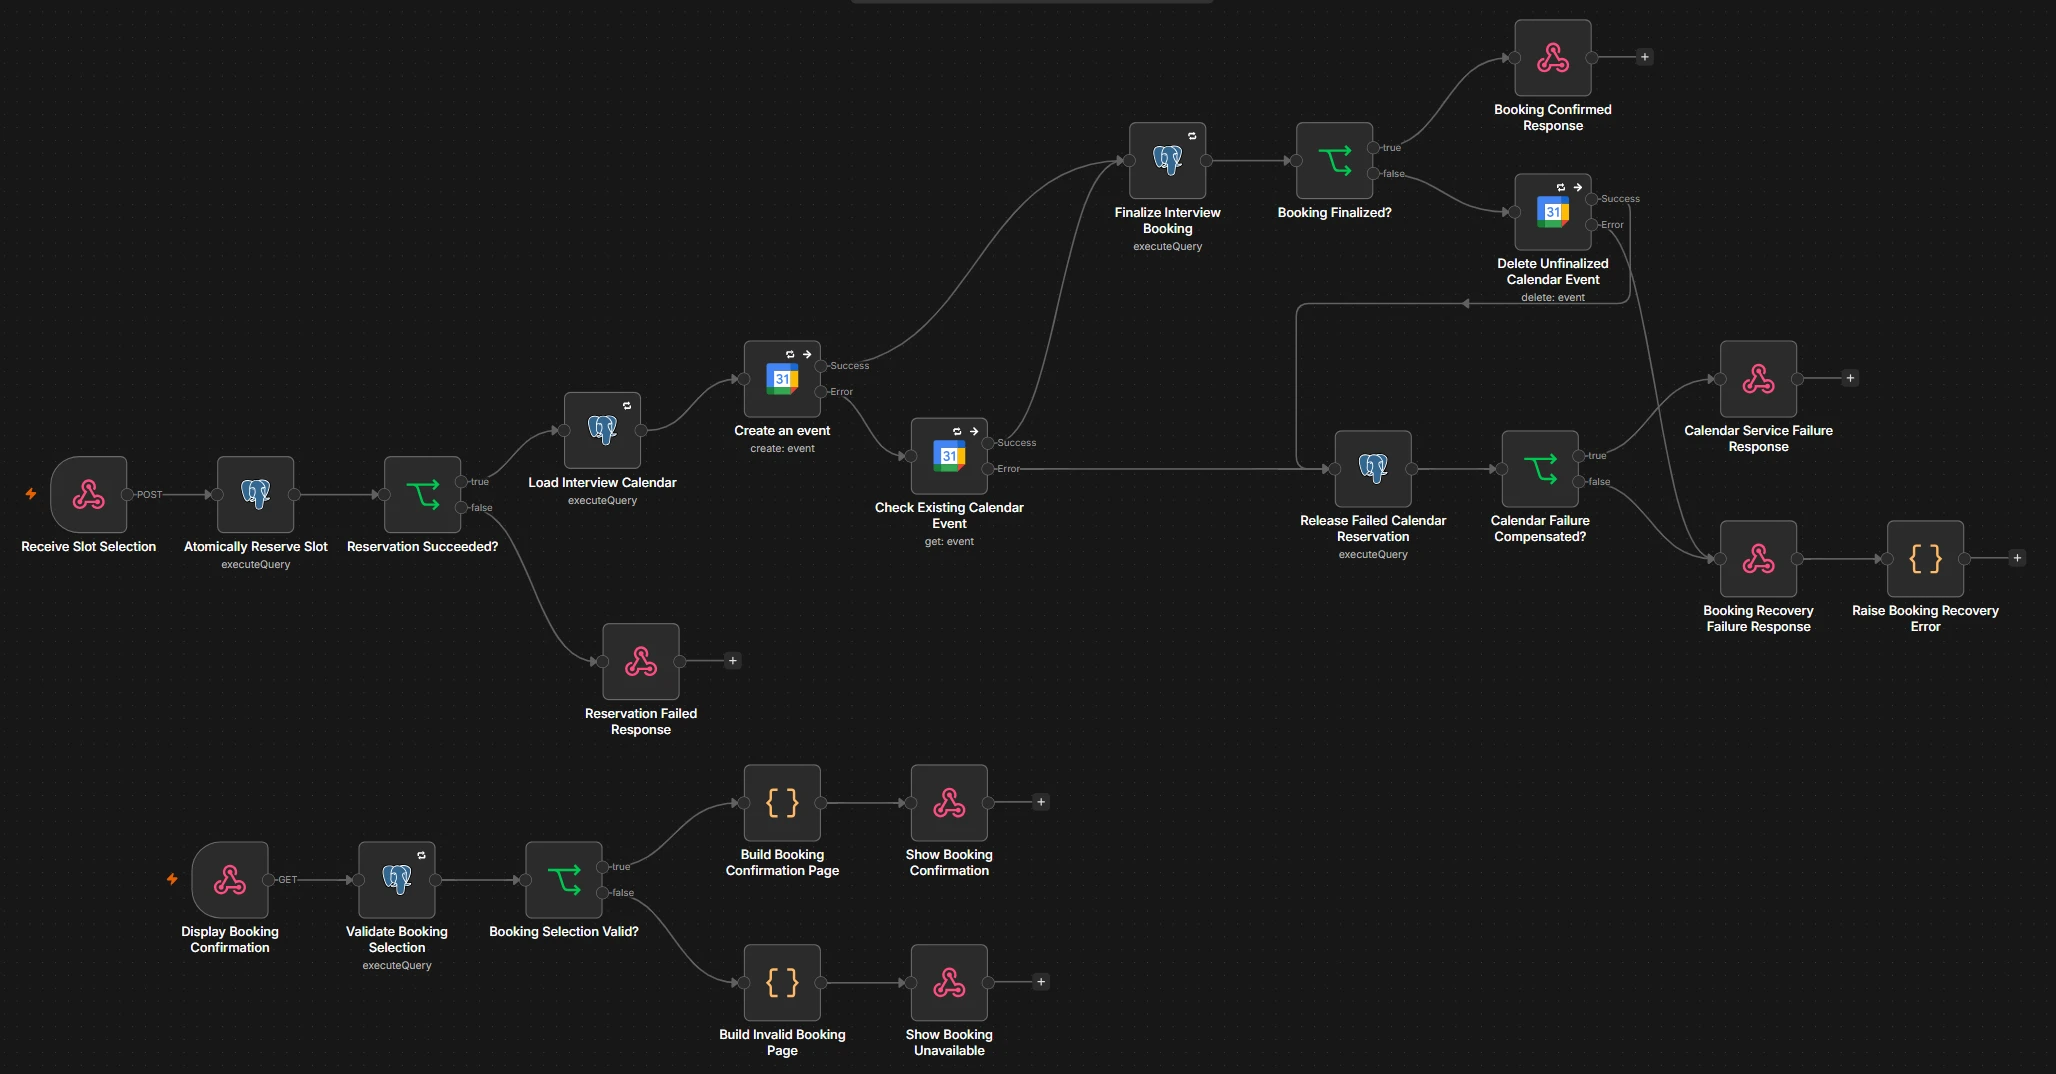2056x1074 pixels.
Task: Add a node after Raise Booking Recovery Error
Action: click(2017, 558)
